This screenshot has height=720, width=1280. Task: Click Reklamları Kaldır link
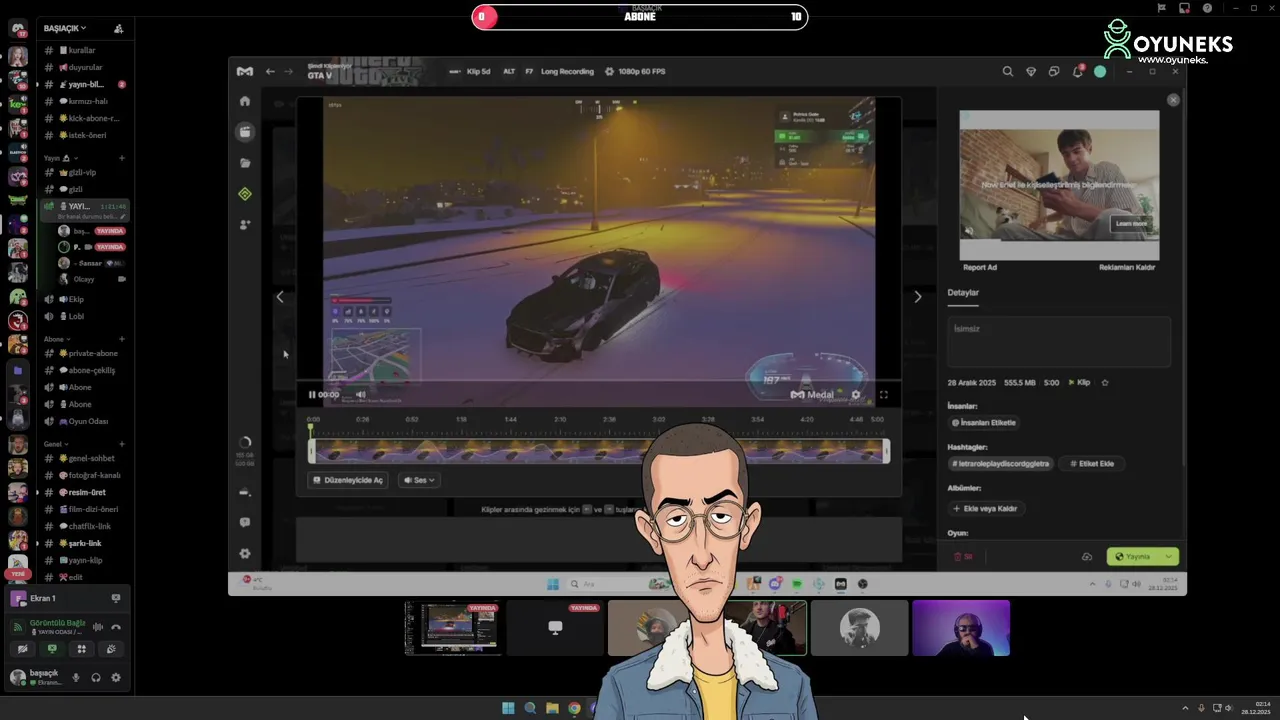1127,268
